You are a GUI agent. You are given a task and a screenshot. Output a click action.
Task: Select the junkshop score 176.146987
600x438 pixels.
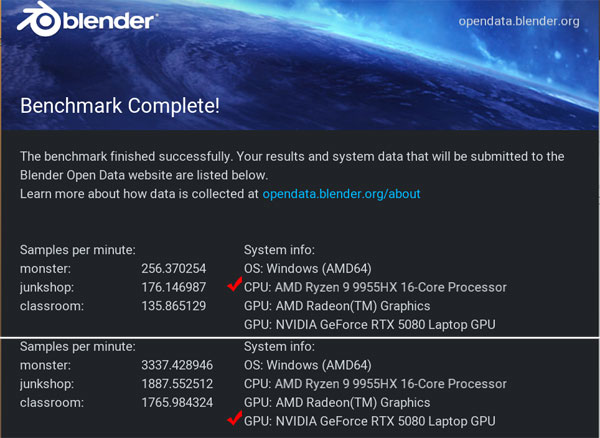pos(174,287)
